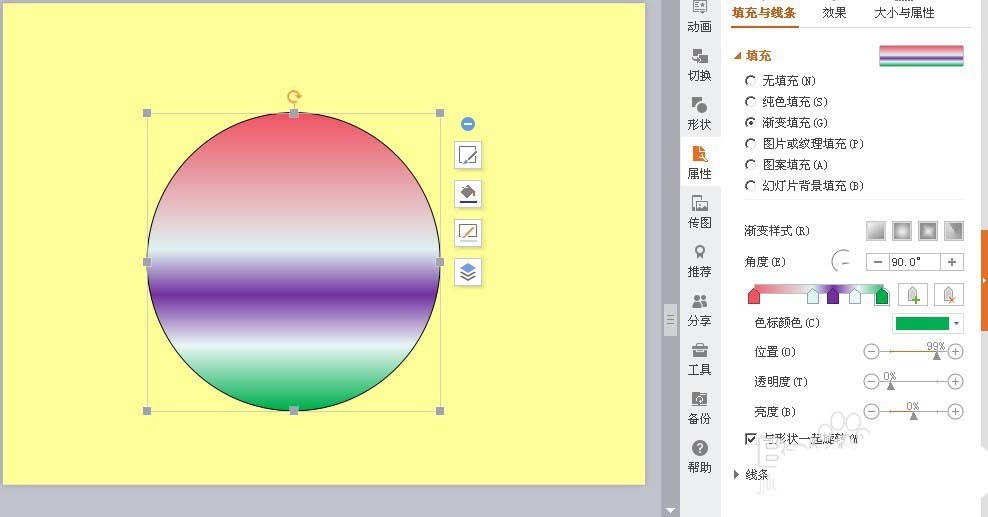Open the 分享 share panel
Screen dimensions: 988x517
[x=699, y=310]
